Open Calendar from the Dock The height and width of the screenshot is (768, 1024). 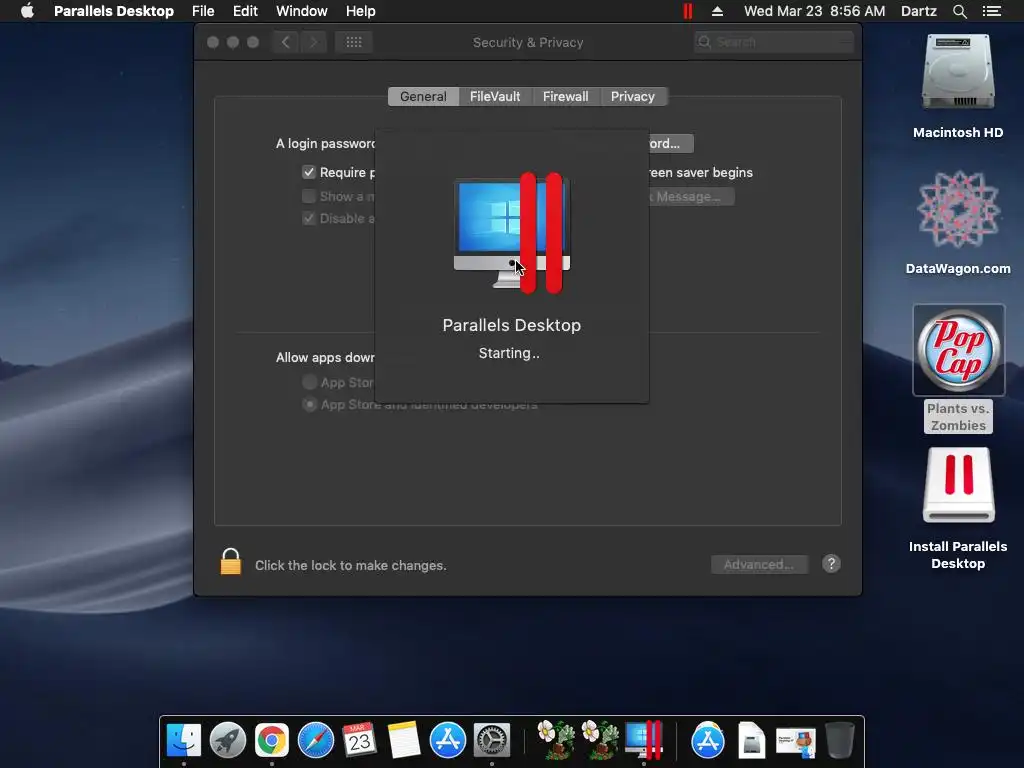(x=360, y=741)
